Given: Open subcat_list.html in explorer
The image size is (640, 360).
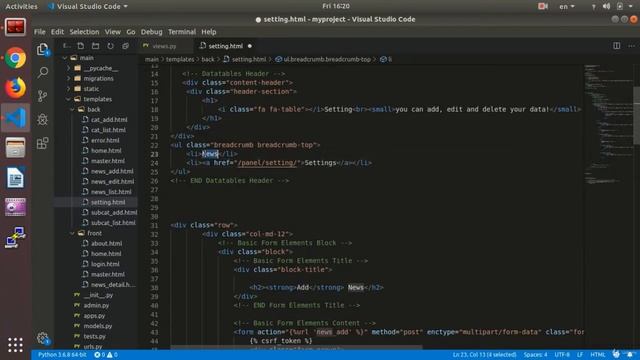Looking at the screenshot, I should tap(113, 223).
